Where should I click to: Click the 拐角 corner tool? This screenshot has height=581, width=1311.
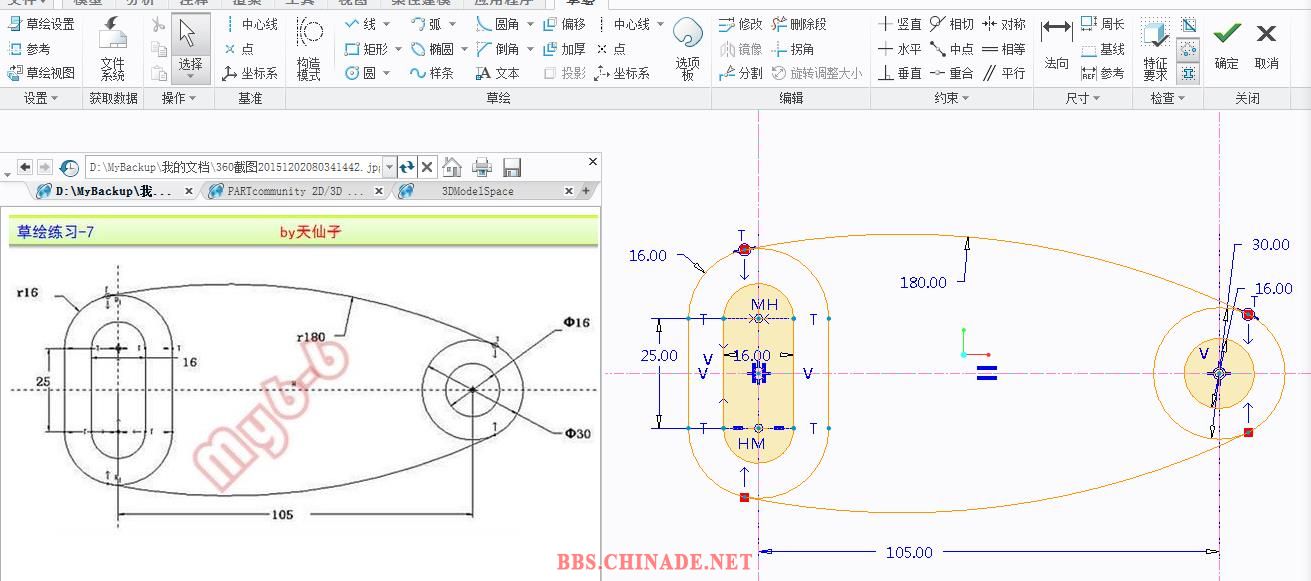point(793,48)
